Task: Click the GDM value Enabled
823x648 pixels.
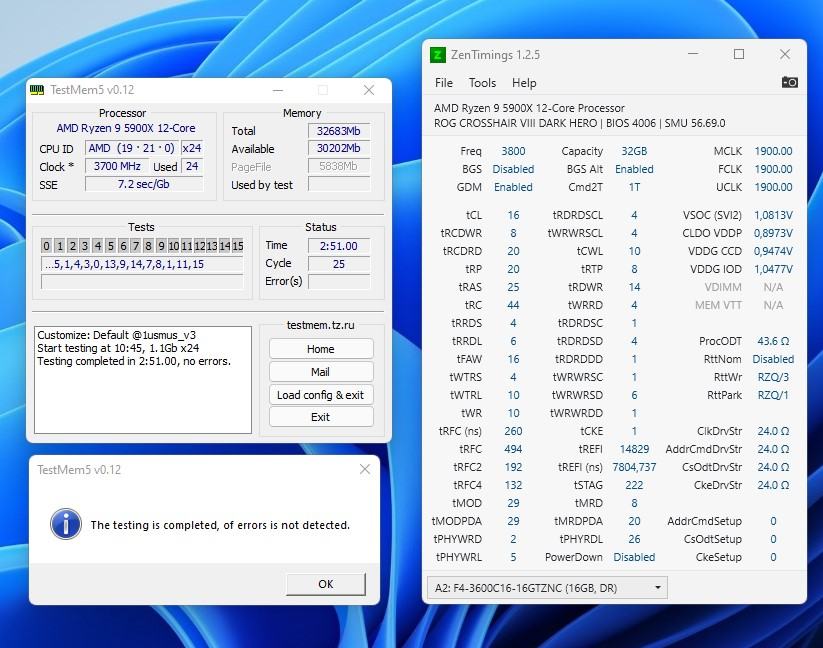Action: click(513, 187)
